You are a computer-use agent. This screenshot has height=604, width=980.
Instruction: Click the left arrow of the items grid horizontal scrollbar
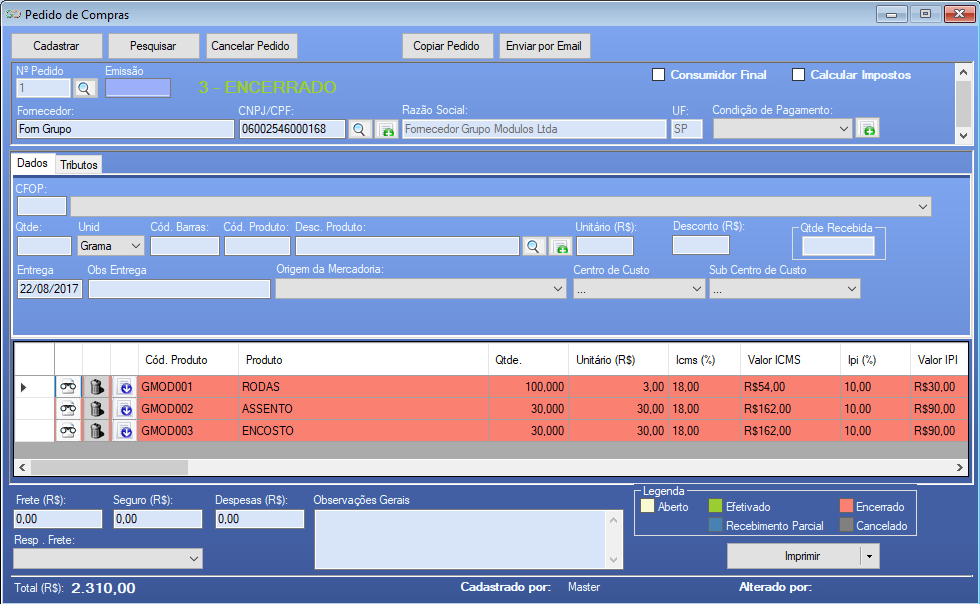22,468
